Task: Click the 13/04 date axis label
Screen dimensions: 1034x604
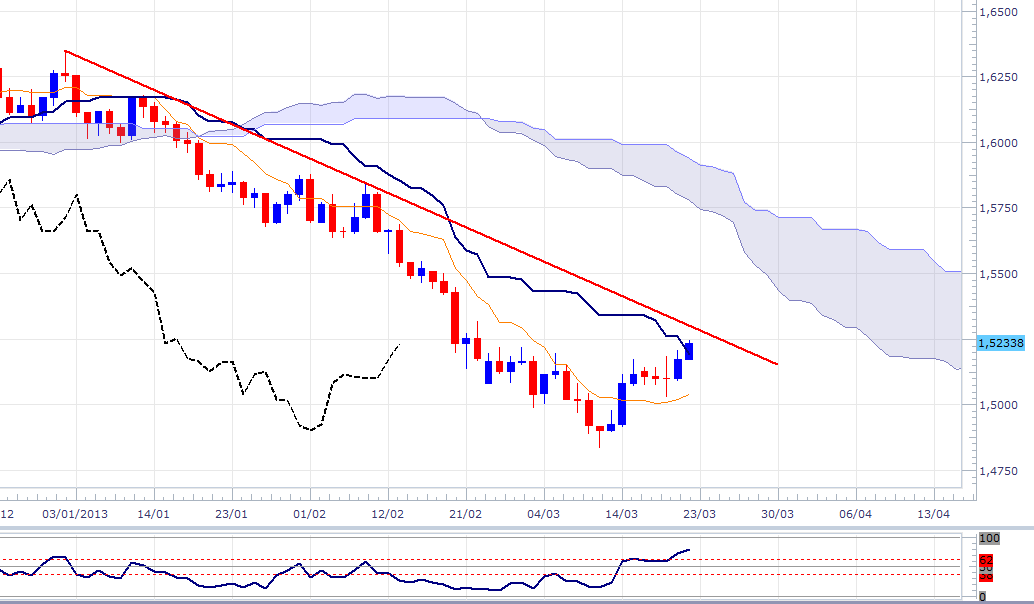Action: tap(933, 513)
